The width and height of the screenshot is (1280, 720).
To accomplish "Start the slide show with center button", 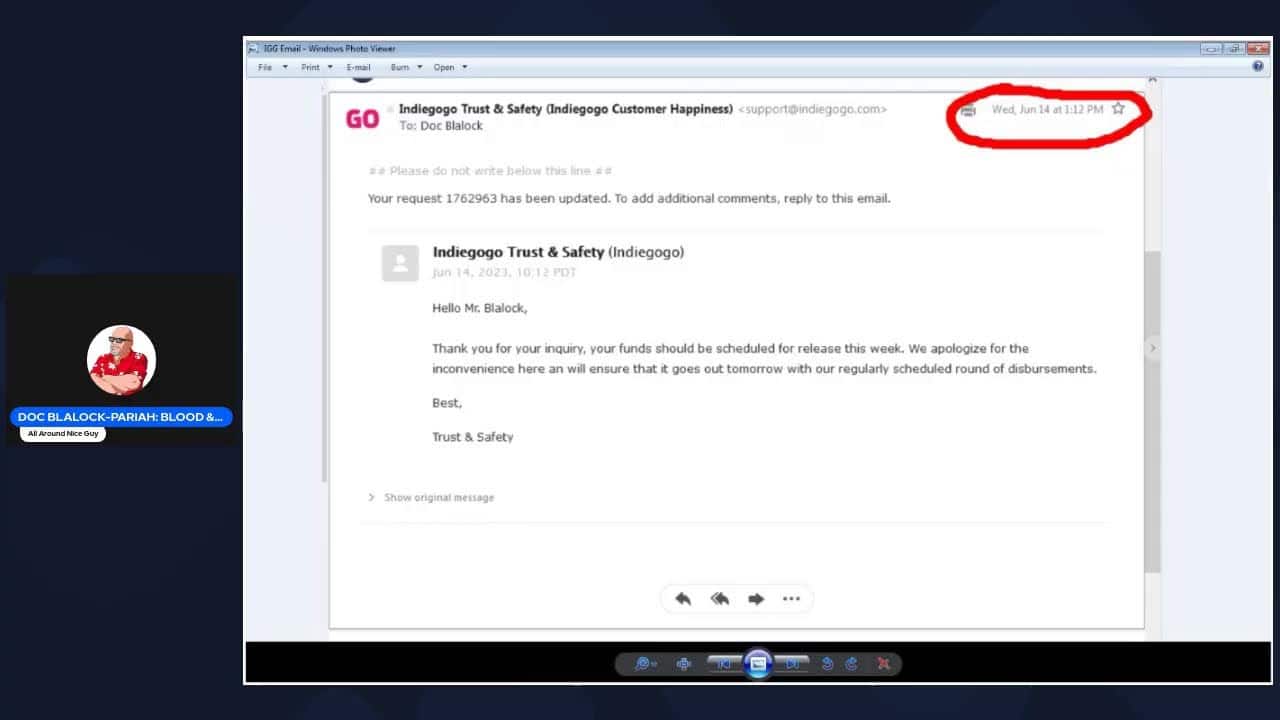I will pyautogui.click(x=758, y=663).
